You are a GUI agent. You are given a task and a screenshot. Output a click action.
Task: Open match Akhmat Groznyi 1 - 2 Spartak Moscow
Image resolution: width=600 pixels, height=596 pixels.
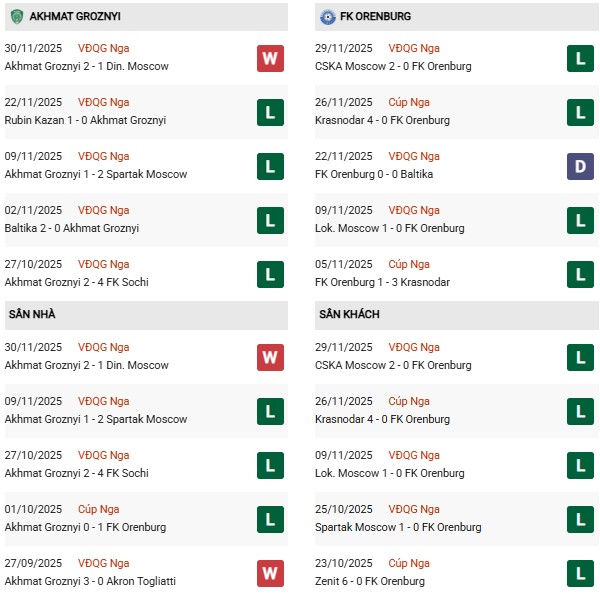click(x=96, y=174)
